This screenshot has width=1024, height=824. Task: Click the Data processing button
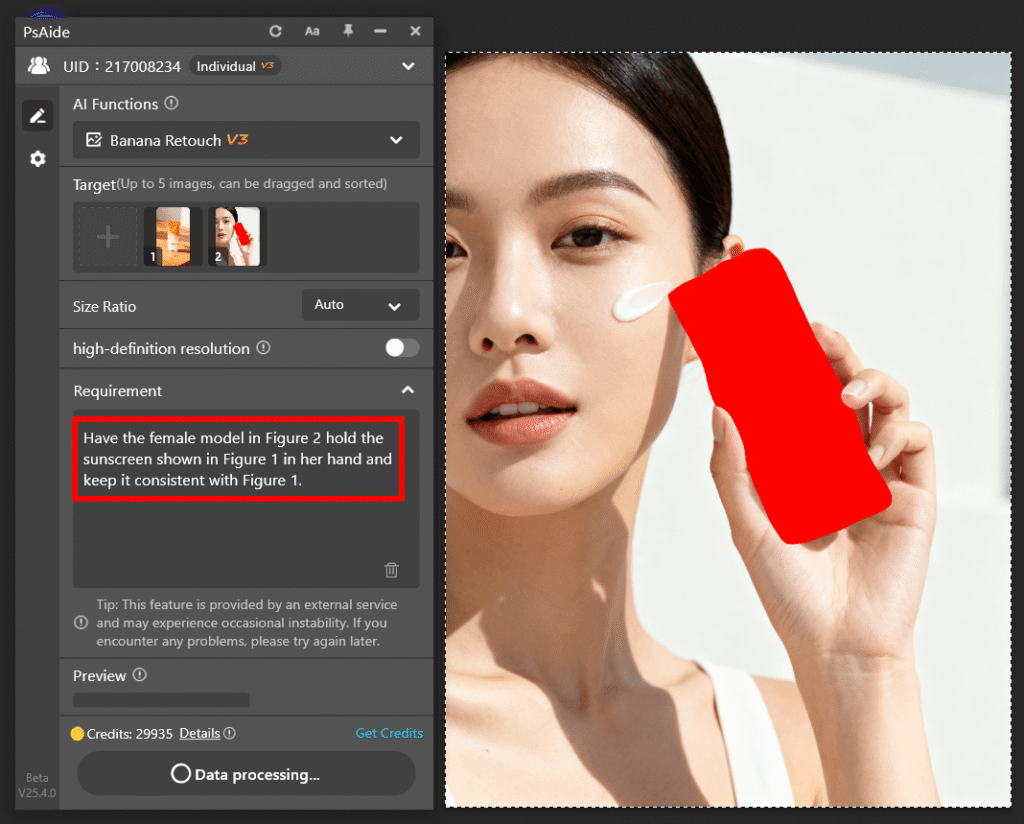coord(246,774)
